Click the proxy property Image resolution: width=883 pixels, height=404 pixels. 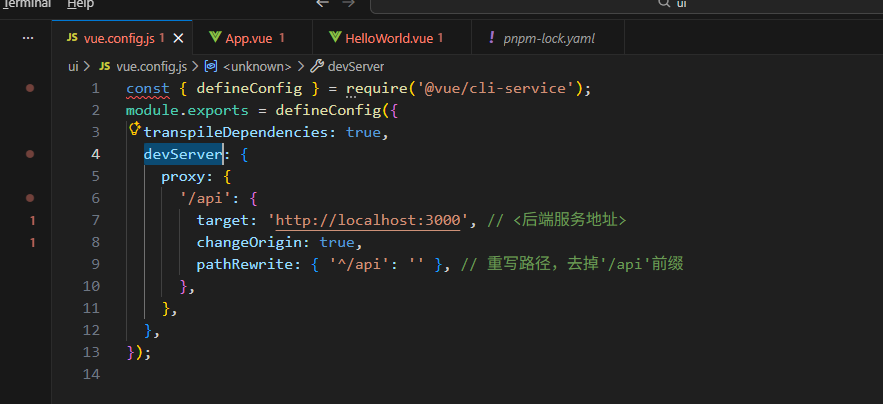coord(183,176)
